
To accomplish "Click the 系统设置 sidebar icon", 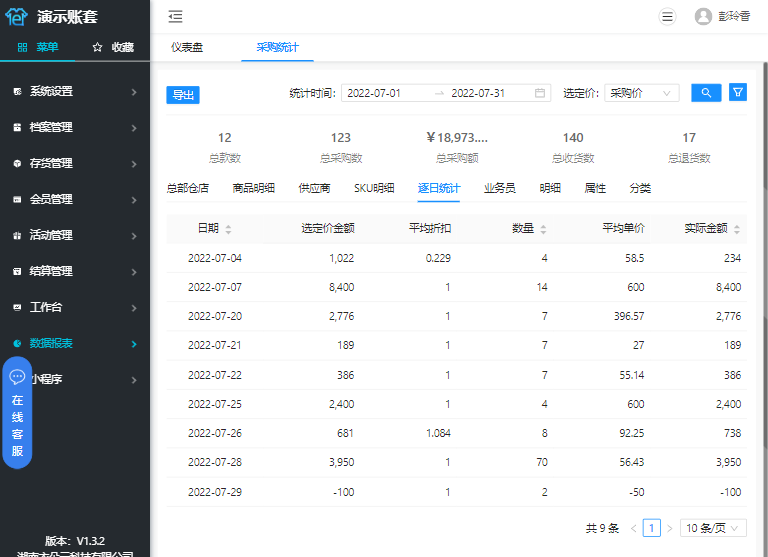I will point(17,92).
